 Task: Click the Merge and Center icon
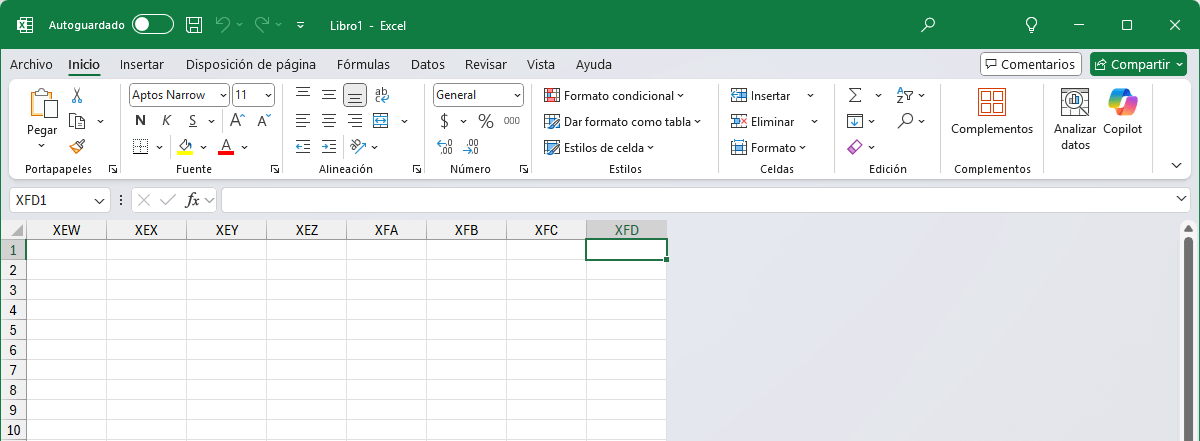point(381,121)
